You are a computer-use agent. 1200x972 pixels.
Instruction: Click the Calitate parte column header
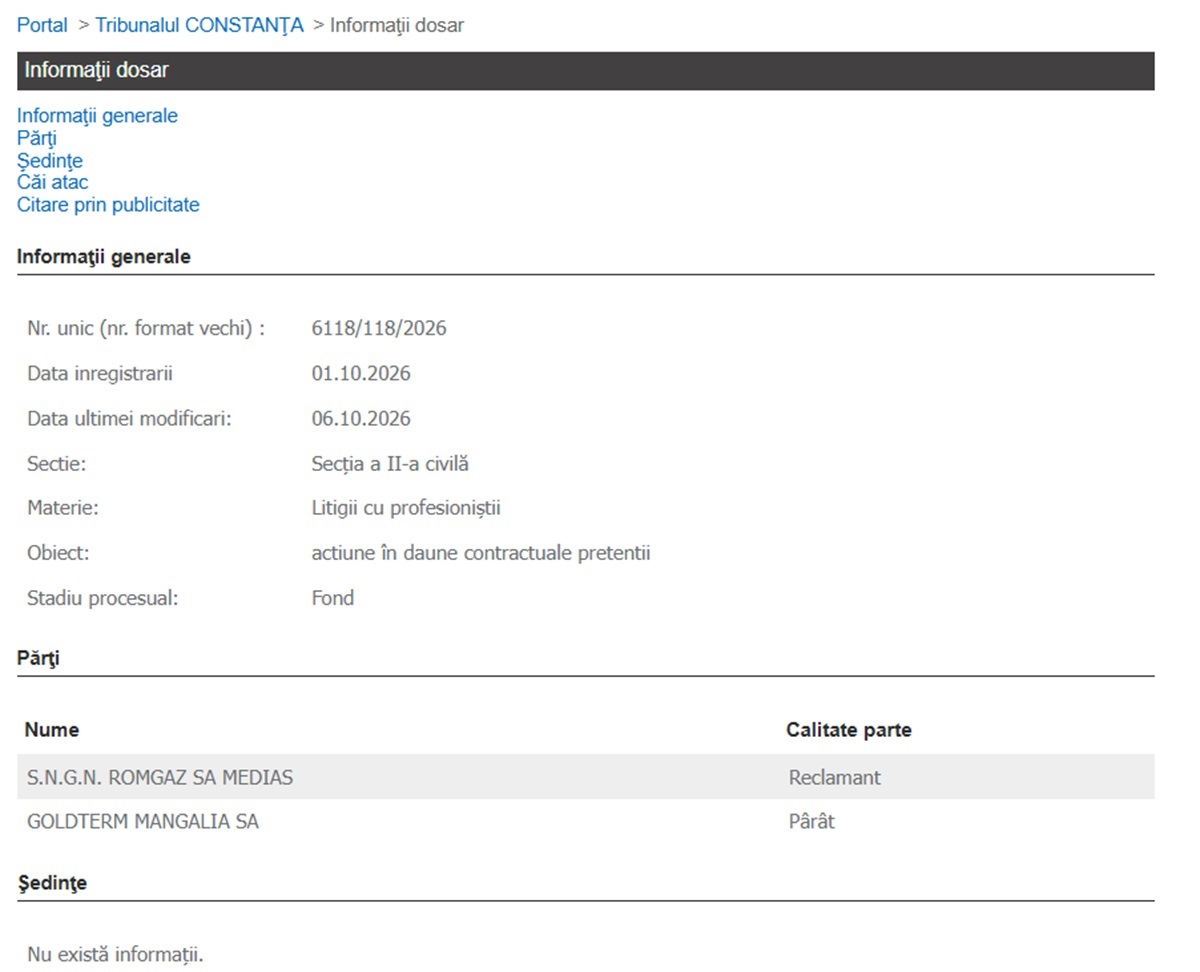pos(849,730)
